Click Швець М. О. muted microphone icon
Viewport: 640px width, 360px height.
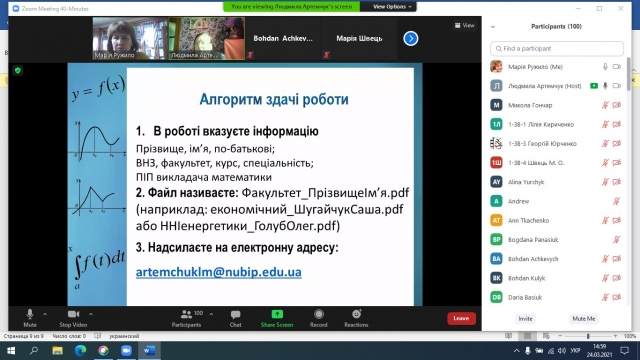[x=605, y=162]
